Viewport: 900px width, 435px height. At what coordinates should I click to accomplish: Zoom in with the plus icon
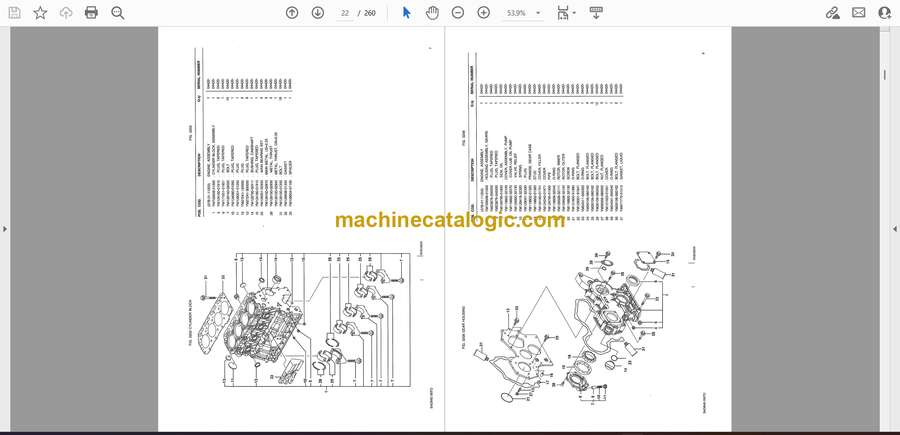click(x=484, y=13)
